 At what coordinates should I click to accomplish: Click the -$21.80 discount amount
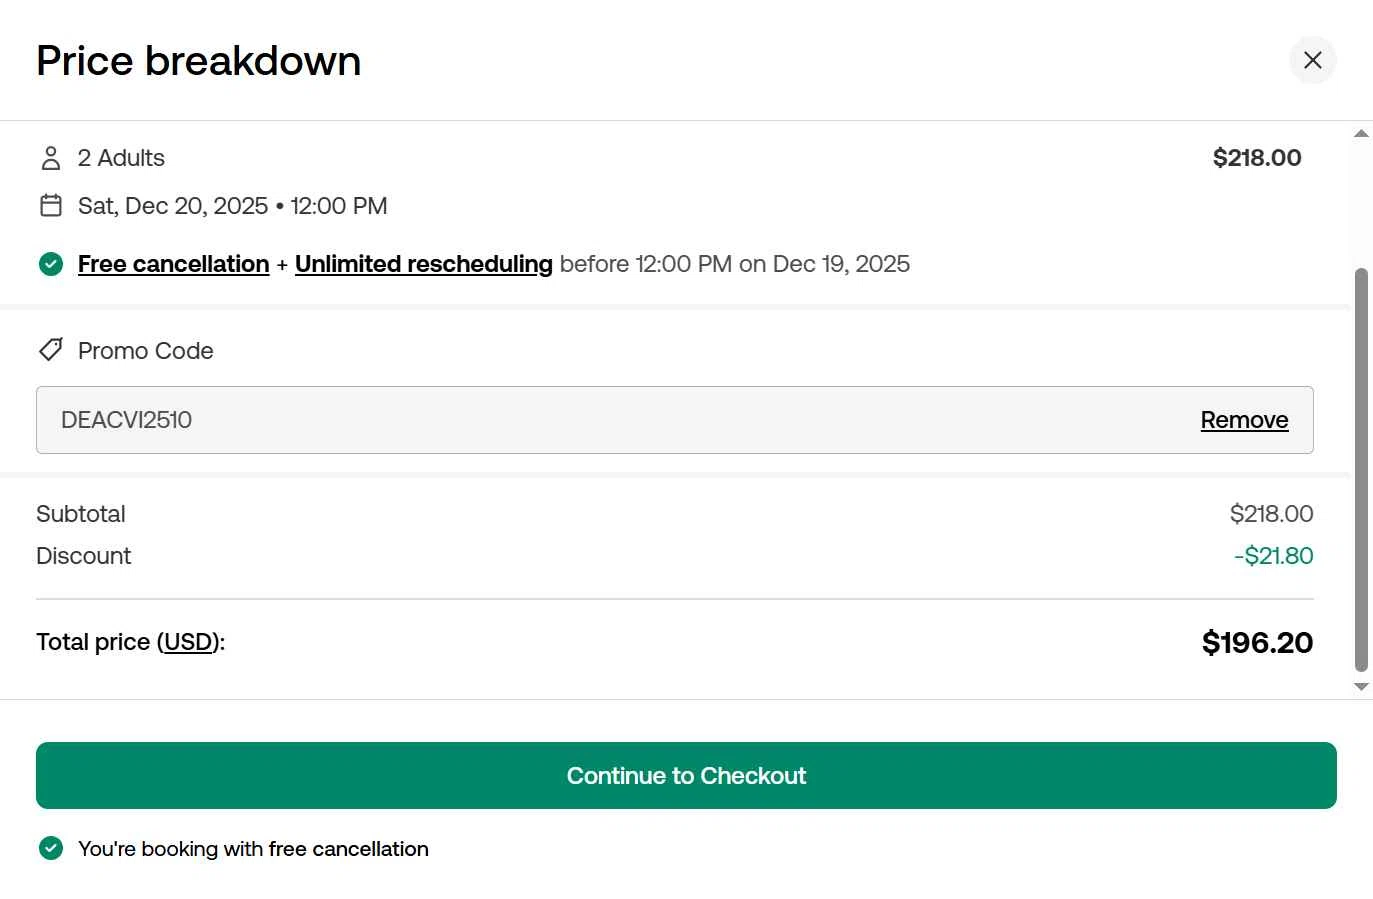[1273, 556]
